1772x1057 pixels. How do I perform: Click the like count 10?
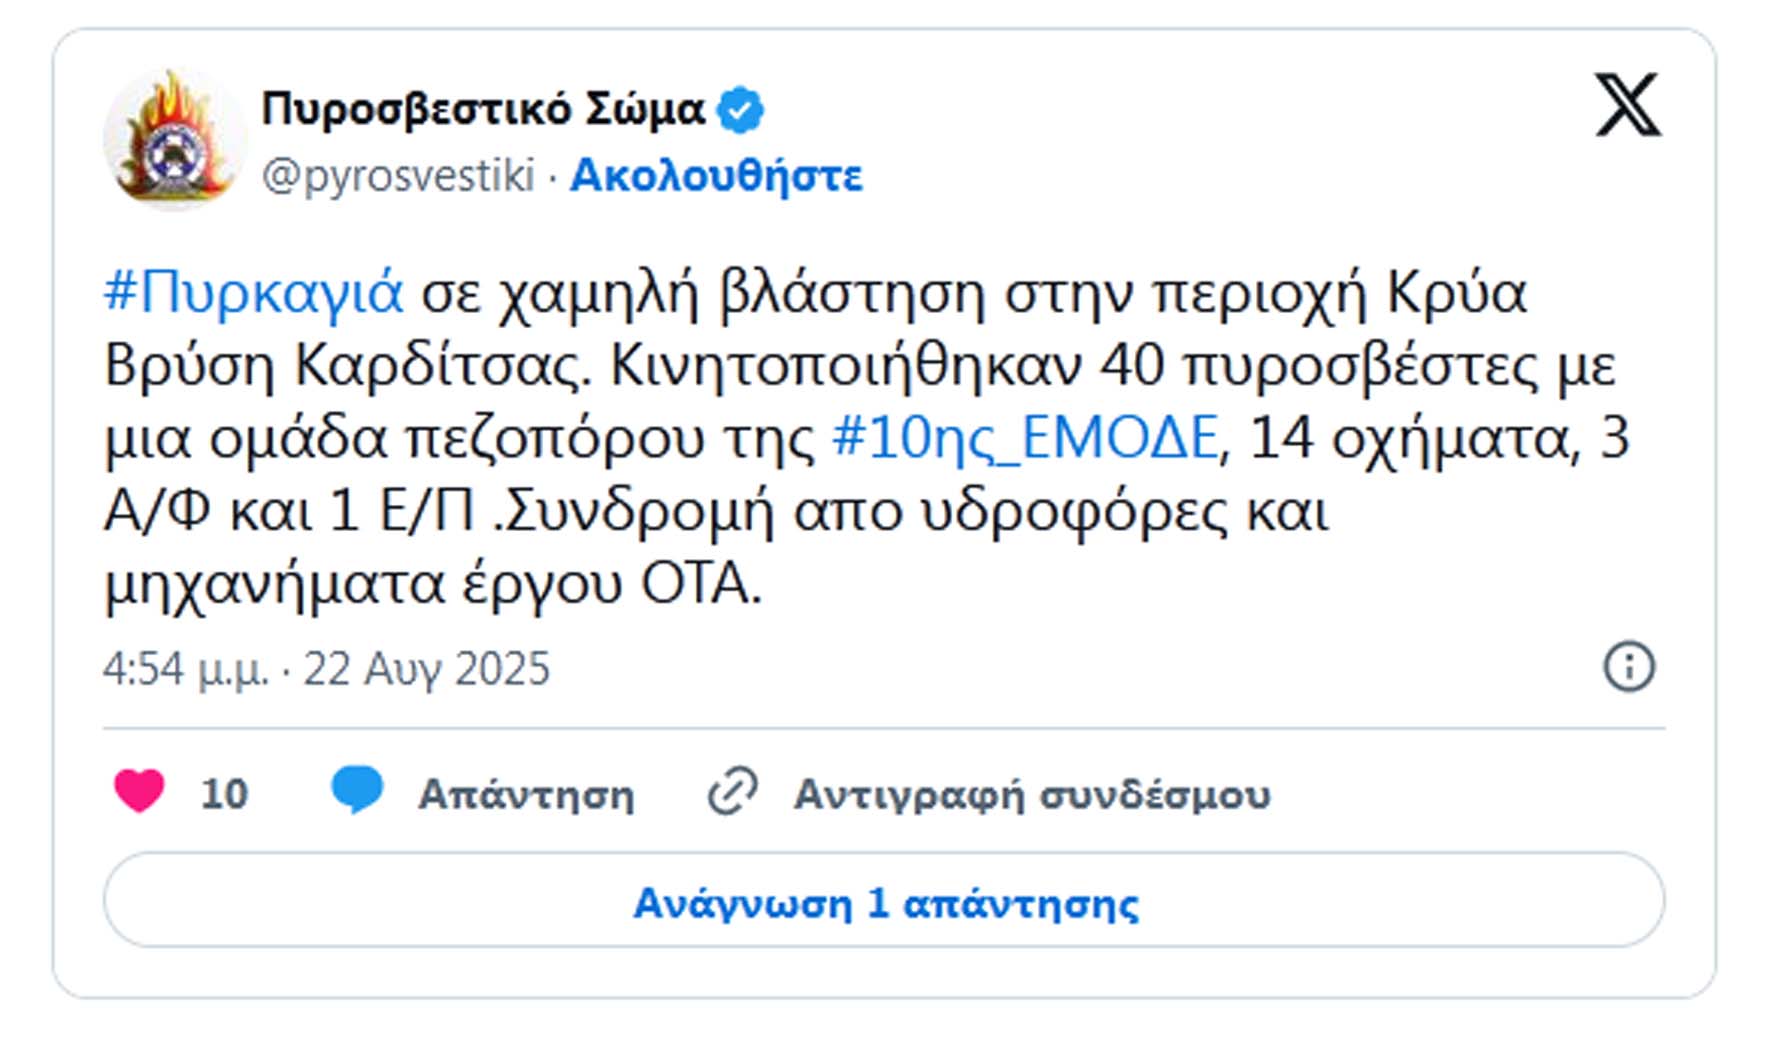pos(224,794)
